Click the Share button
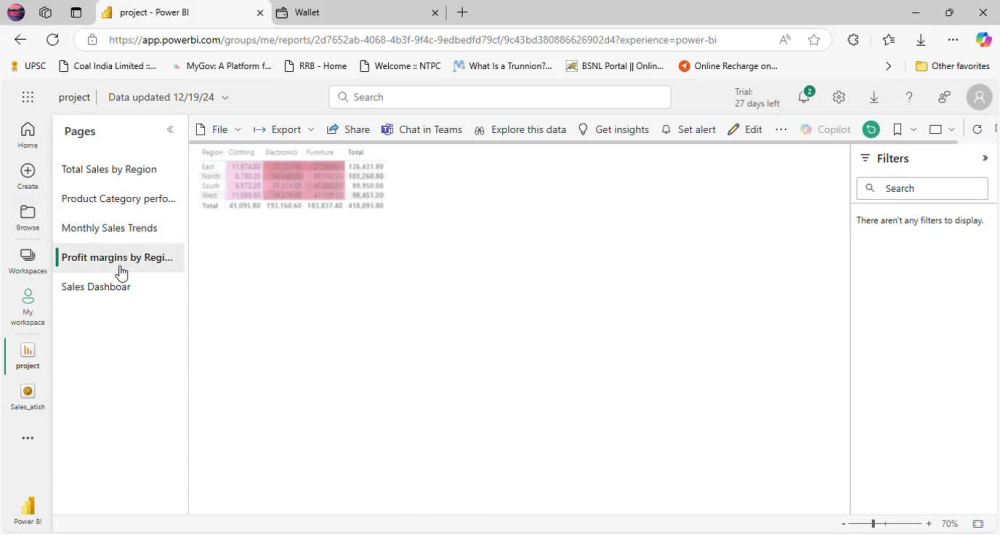This screenshot has width=1000, height=535. point(348,129)
